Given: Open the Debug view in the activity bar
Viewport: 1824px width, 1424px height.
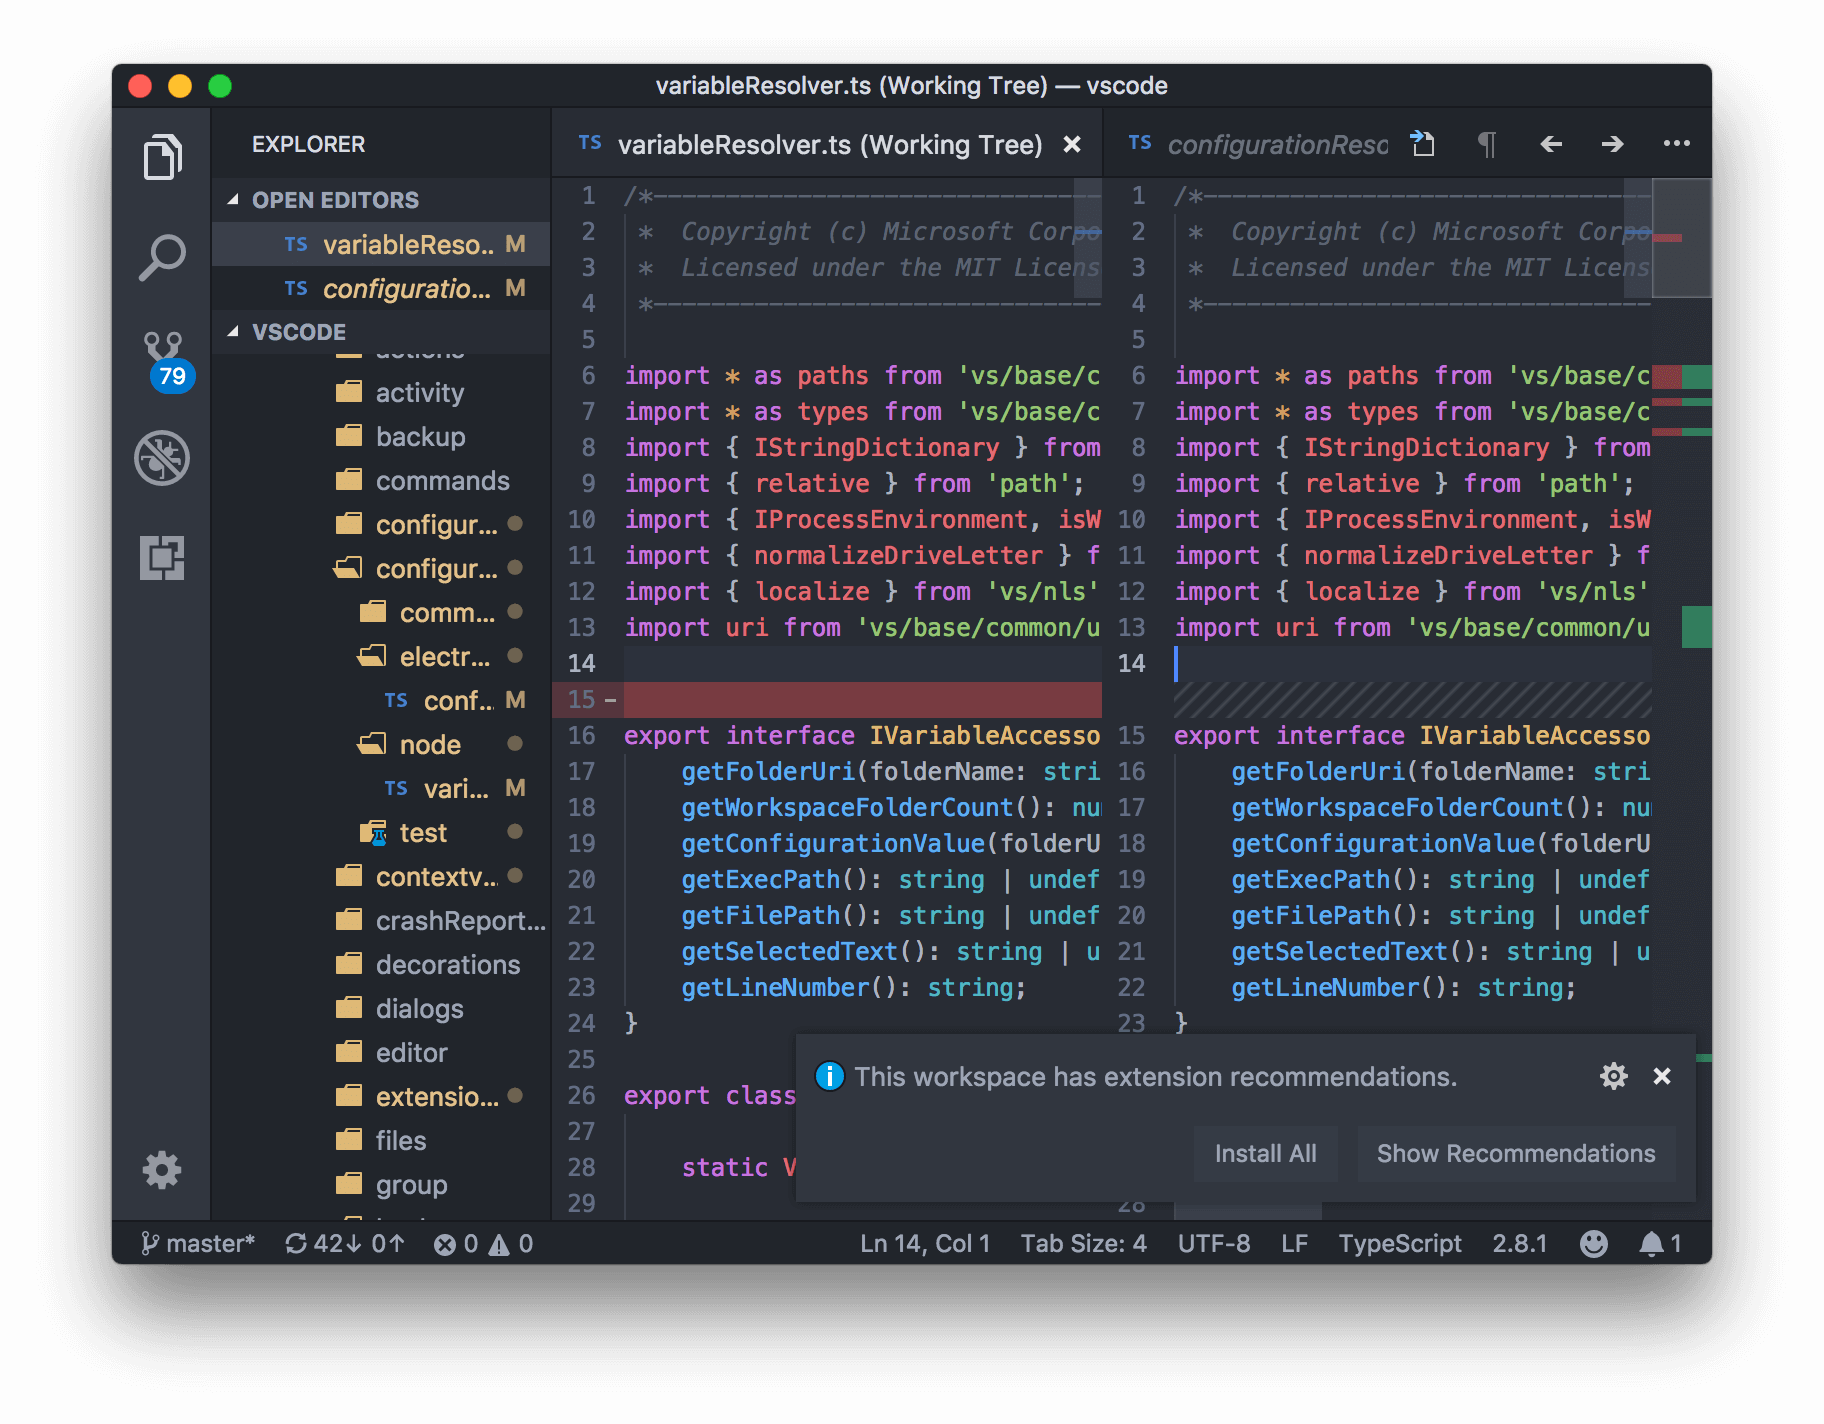Looking at the screenshot, I should tap(162, 458).
